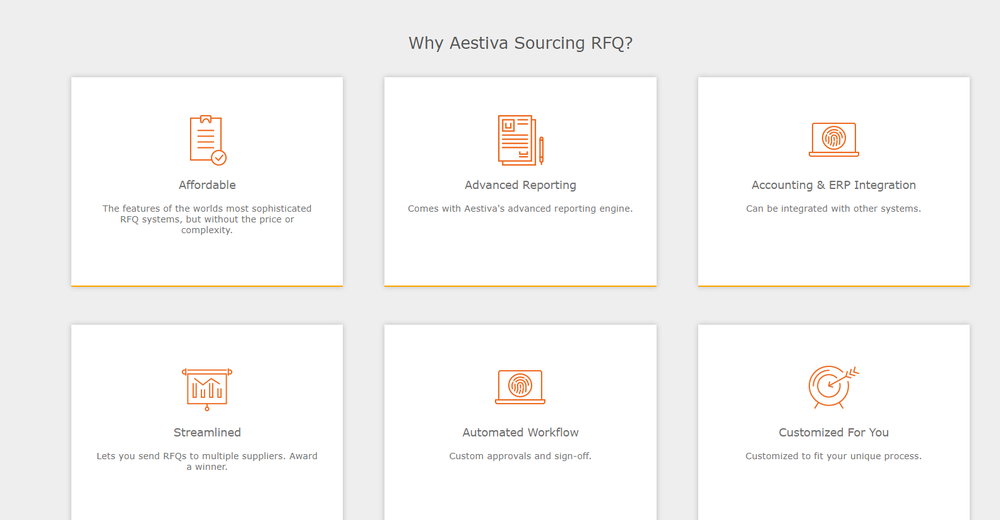Click 'Lets you send RFQs to multiple suppliers'
1000x520 pixels.
click(x=191, y=456)
